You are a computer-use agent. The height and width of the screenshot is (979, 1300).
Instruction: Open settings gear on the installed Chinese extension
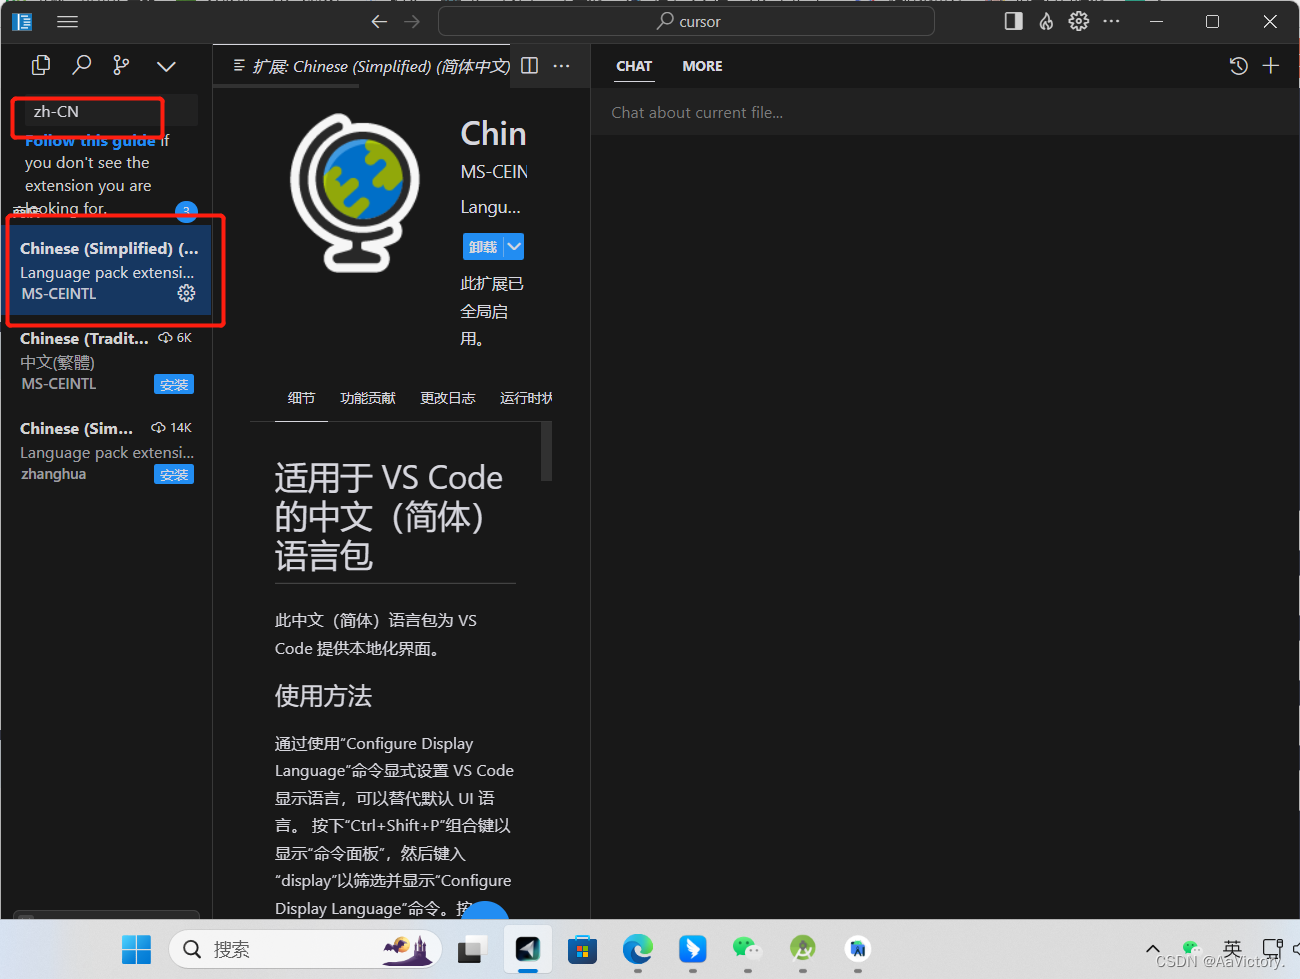tap(186, 293)
